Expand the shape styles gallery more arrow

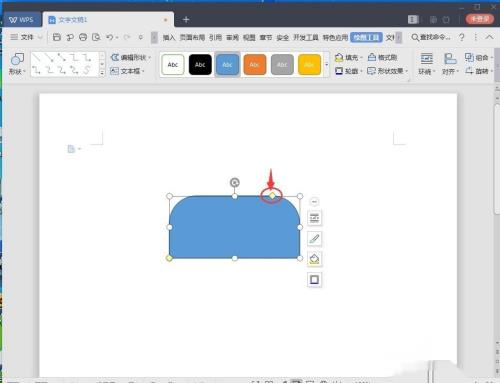(x=326, y=64)
